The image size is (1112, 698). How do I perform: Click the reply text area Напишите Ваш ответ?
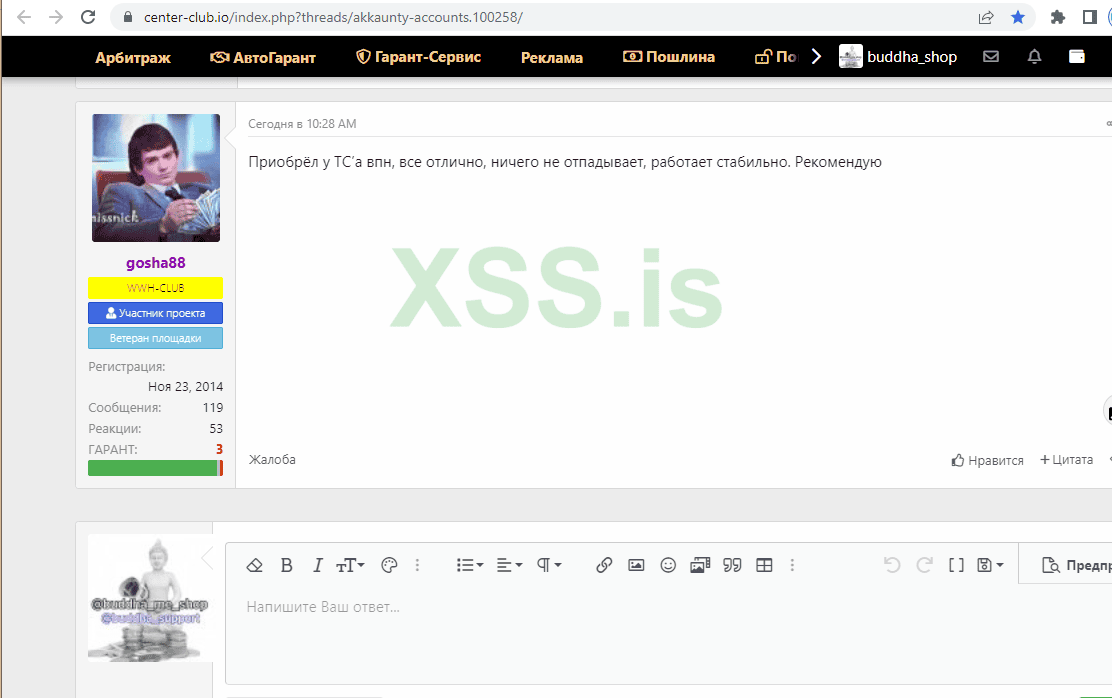[669, 635]
